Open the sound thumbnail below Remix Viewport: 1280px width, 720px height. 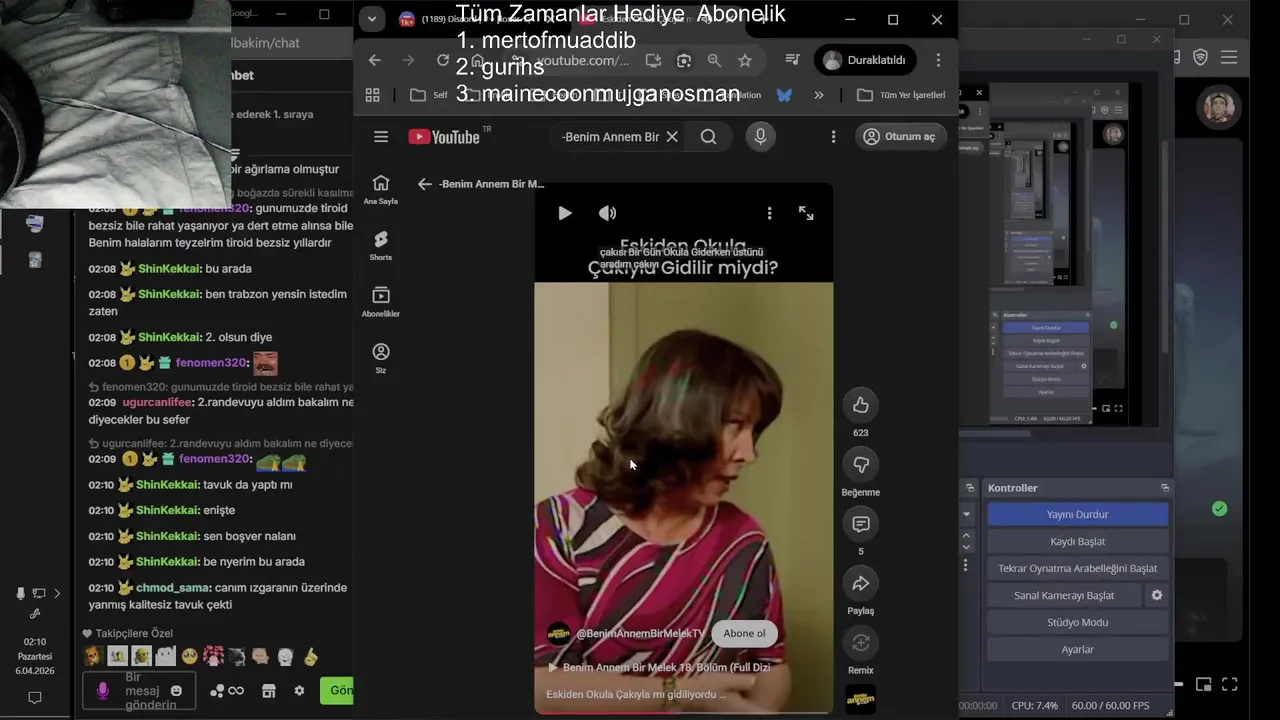coord(860,699)
